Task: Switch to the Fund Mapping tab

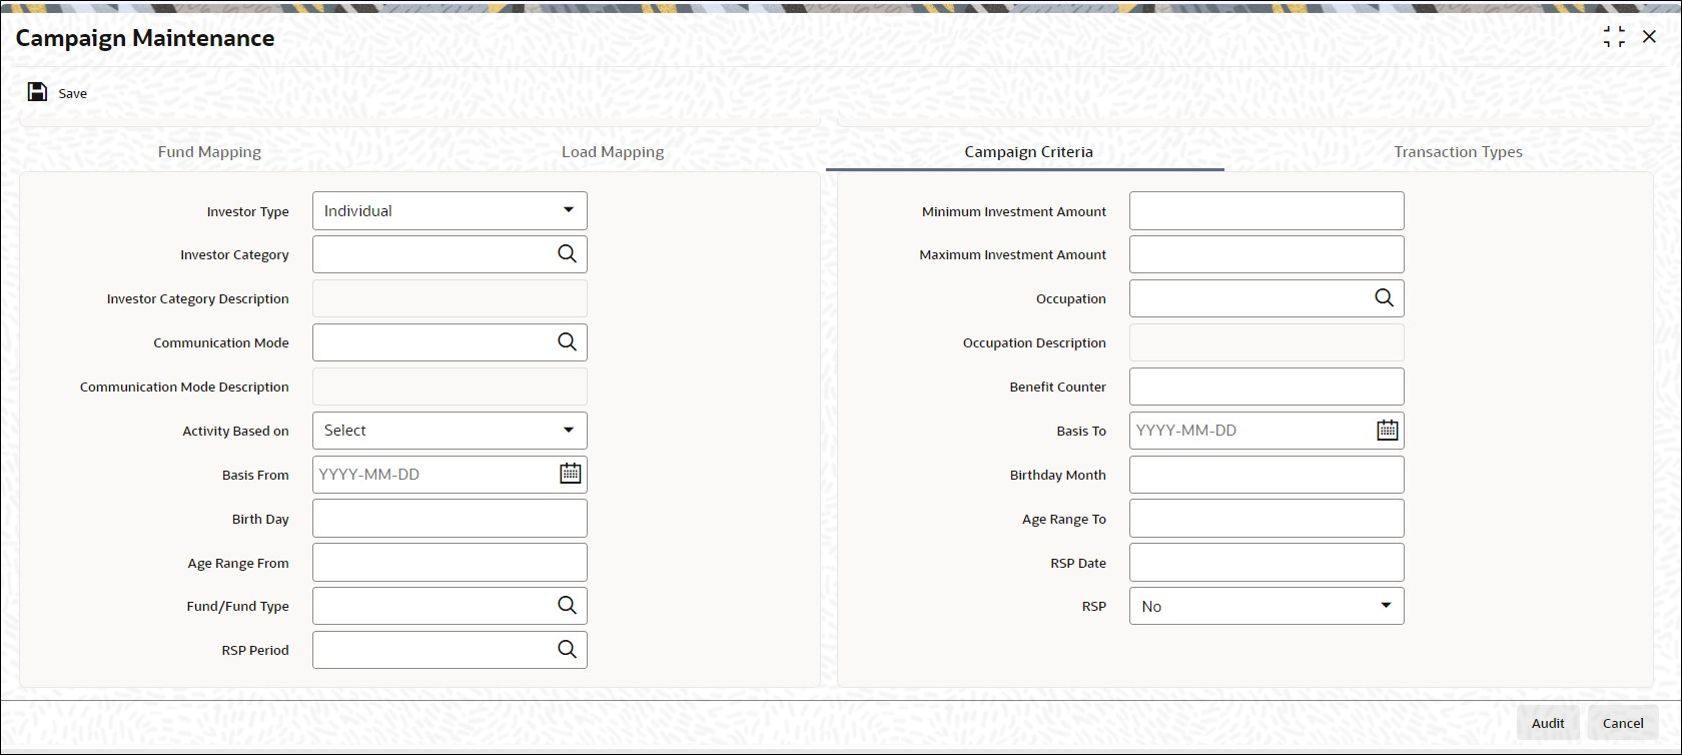Action: coord(209,152)
